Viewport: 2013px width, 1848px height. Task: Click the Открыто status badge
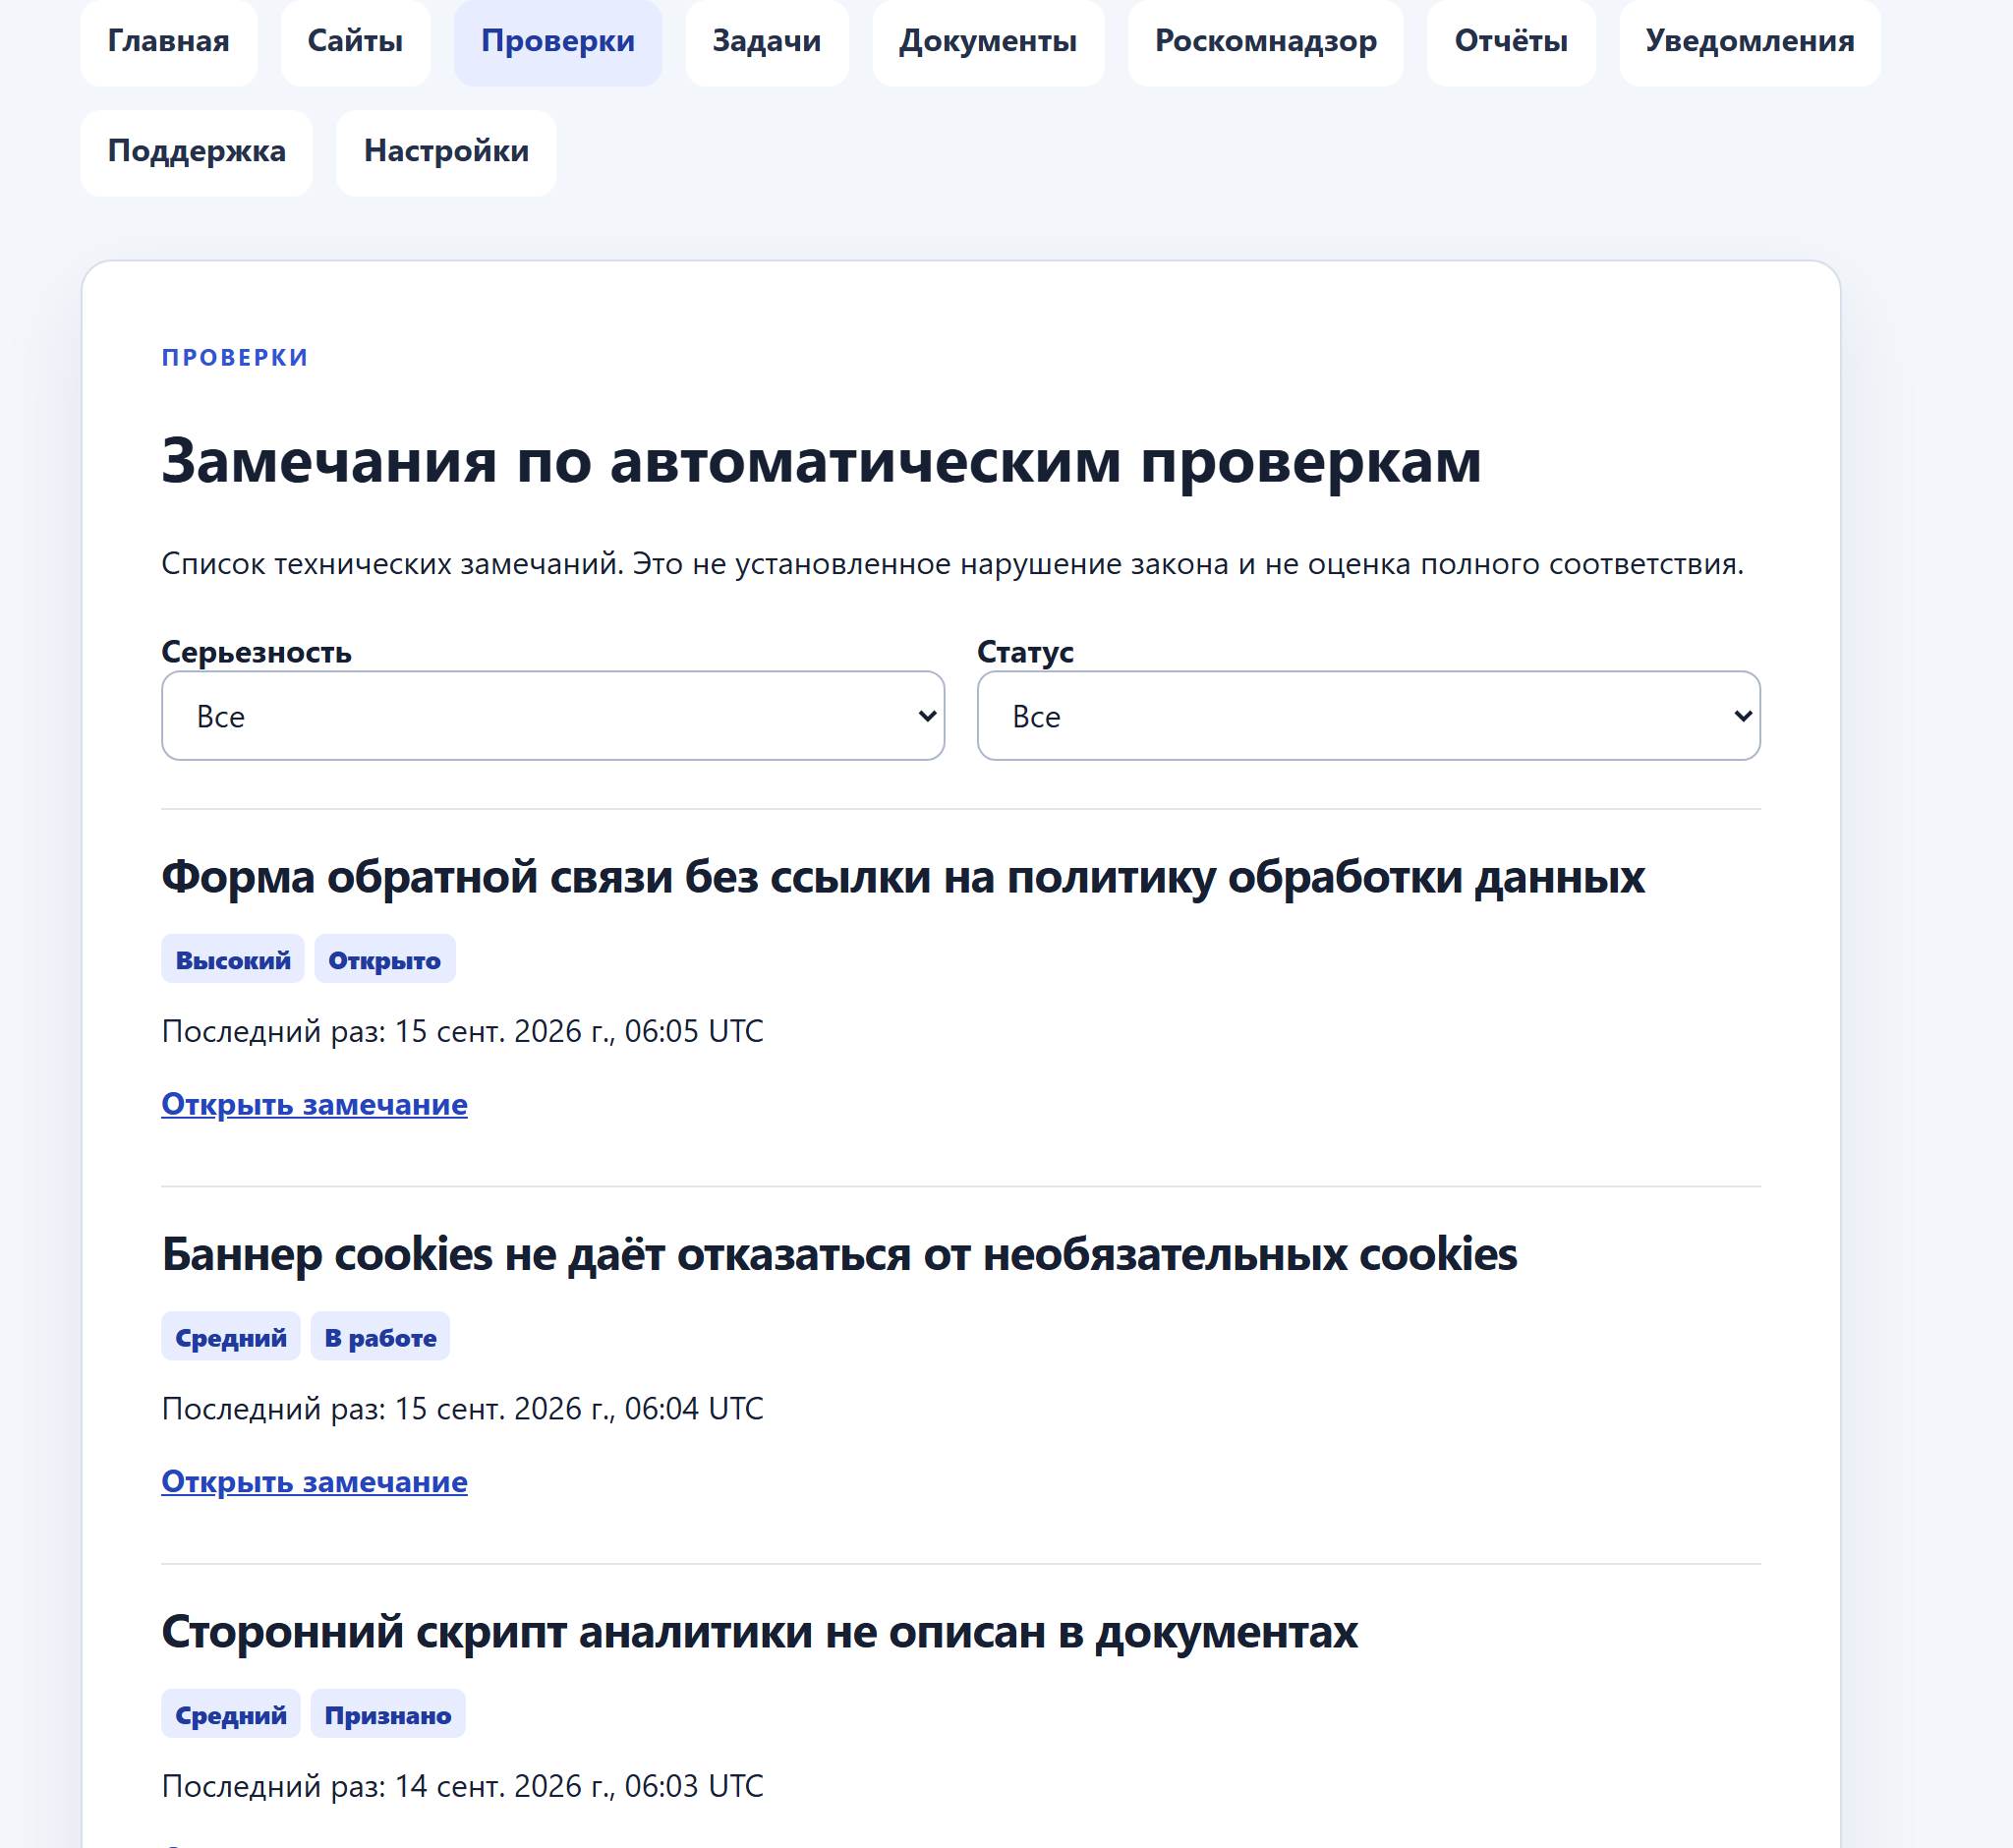click(385, 960)
